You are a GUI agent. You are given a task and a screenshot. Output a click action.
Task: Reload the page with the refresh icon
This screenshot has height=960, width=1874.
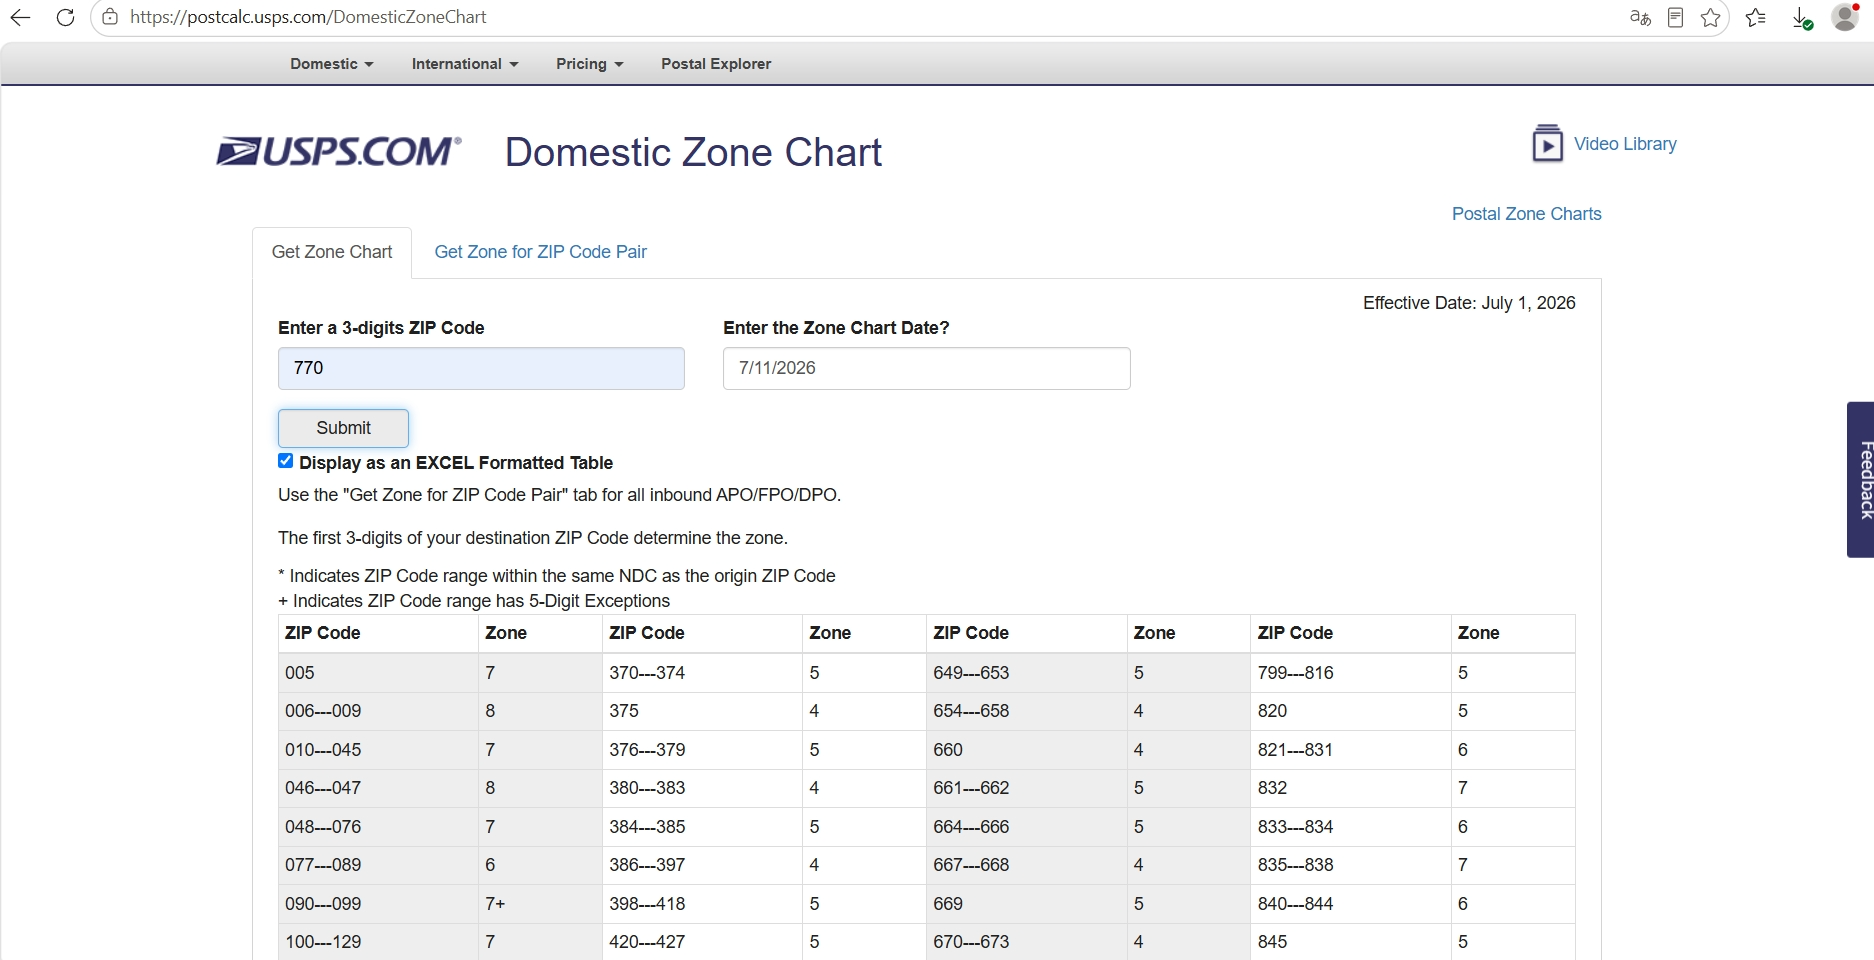point(65,17)
